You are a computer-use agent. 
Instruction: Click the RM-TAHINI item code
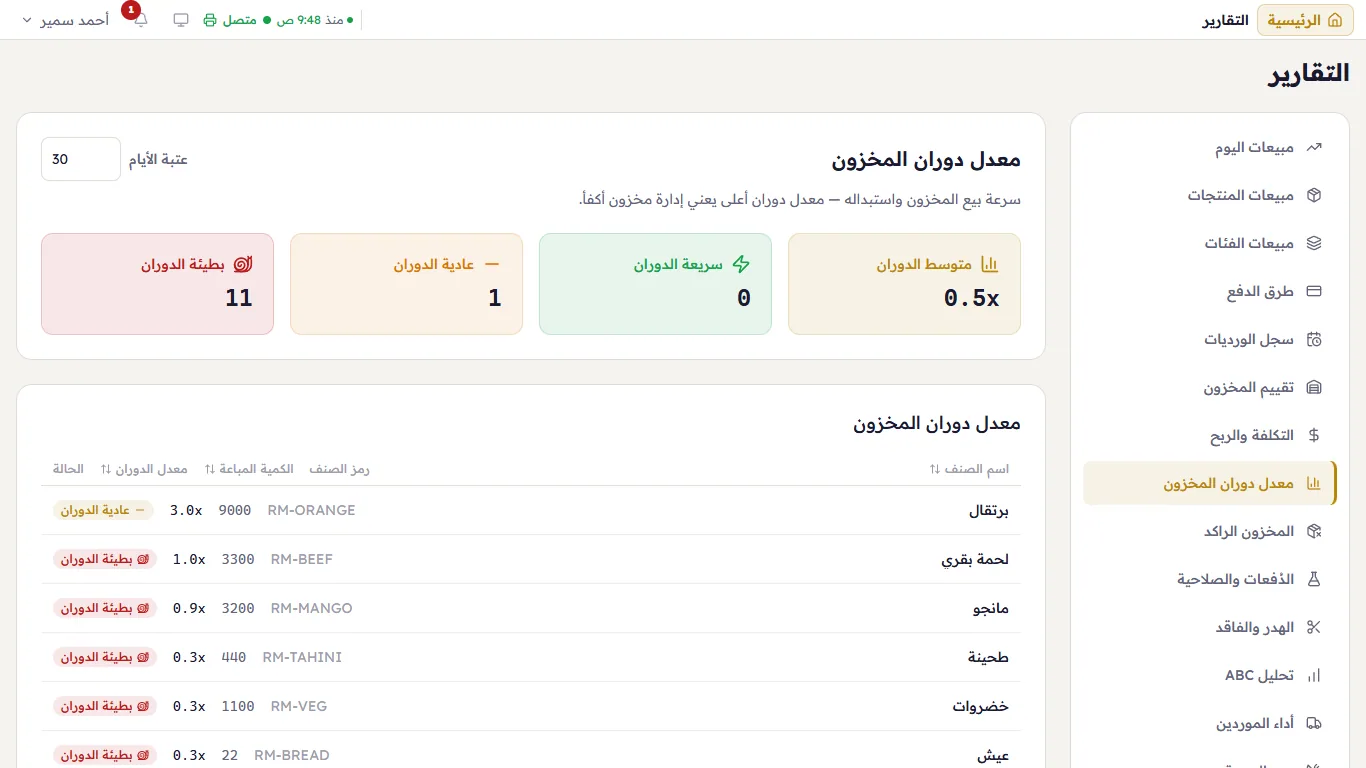302,657
